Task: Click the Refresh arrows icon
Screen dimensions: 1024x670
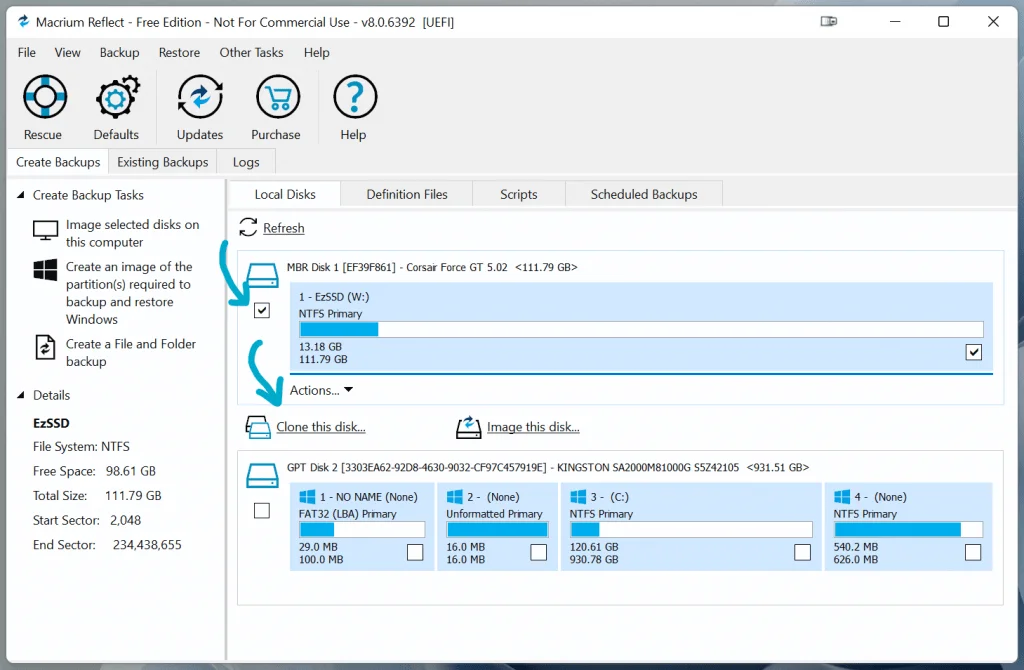Action: point(248,227)
